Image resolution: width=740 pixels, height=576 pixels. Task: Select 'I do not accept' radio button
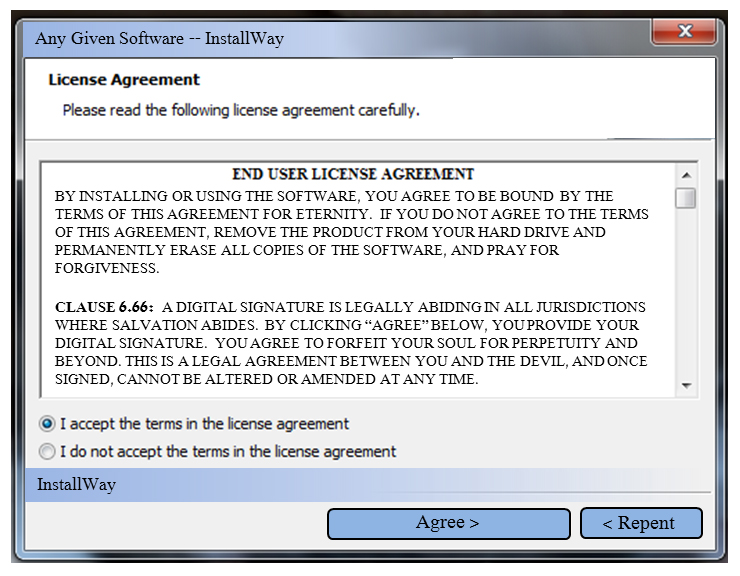click(x=47, y=451)
